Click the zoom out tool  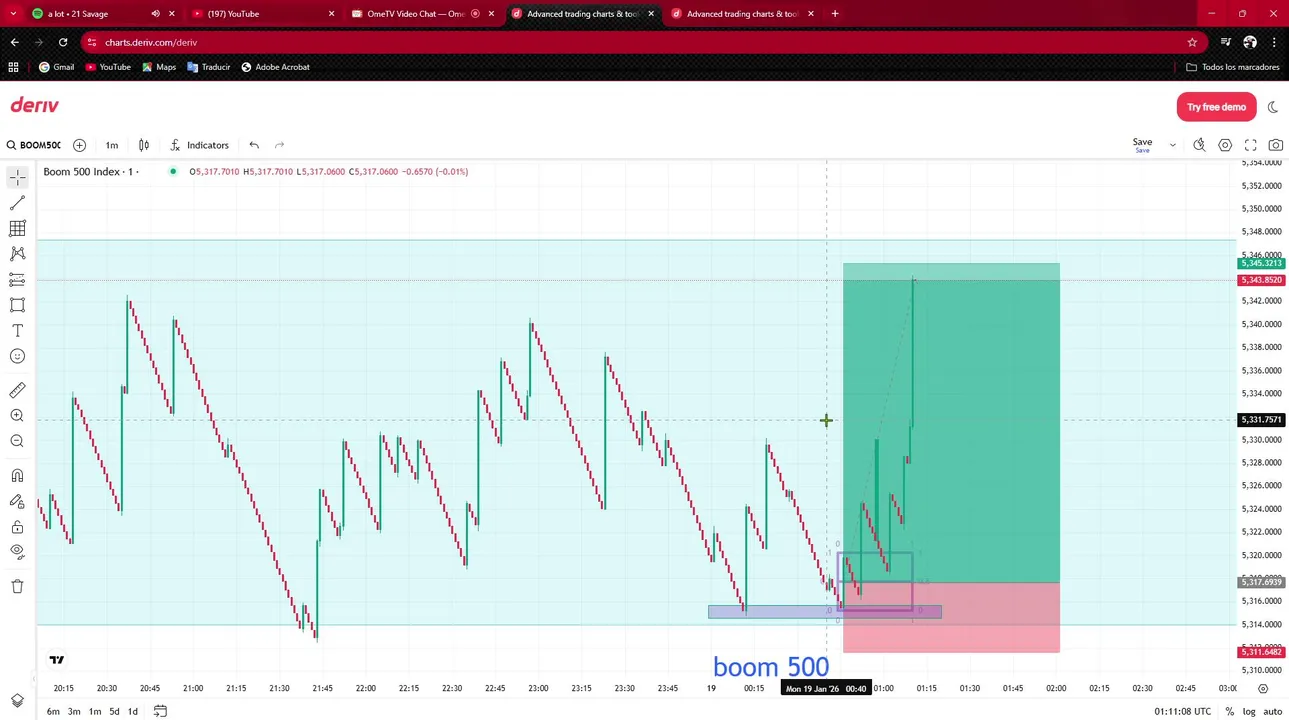(17, 441)
